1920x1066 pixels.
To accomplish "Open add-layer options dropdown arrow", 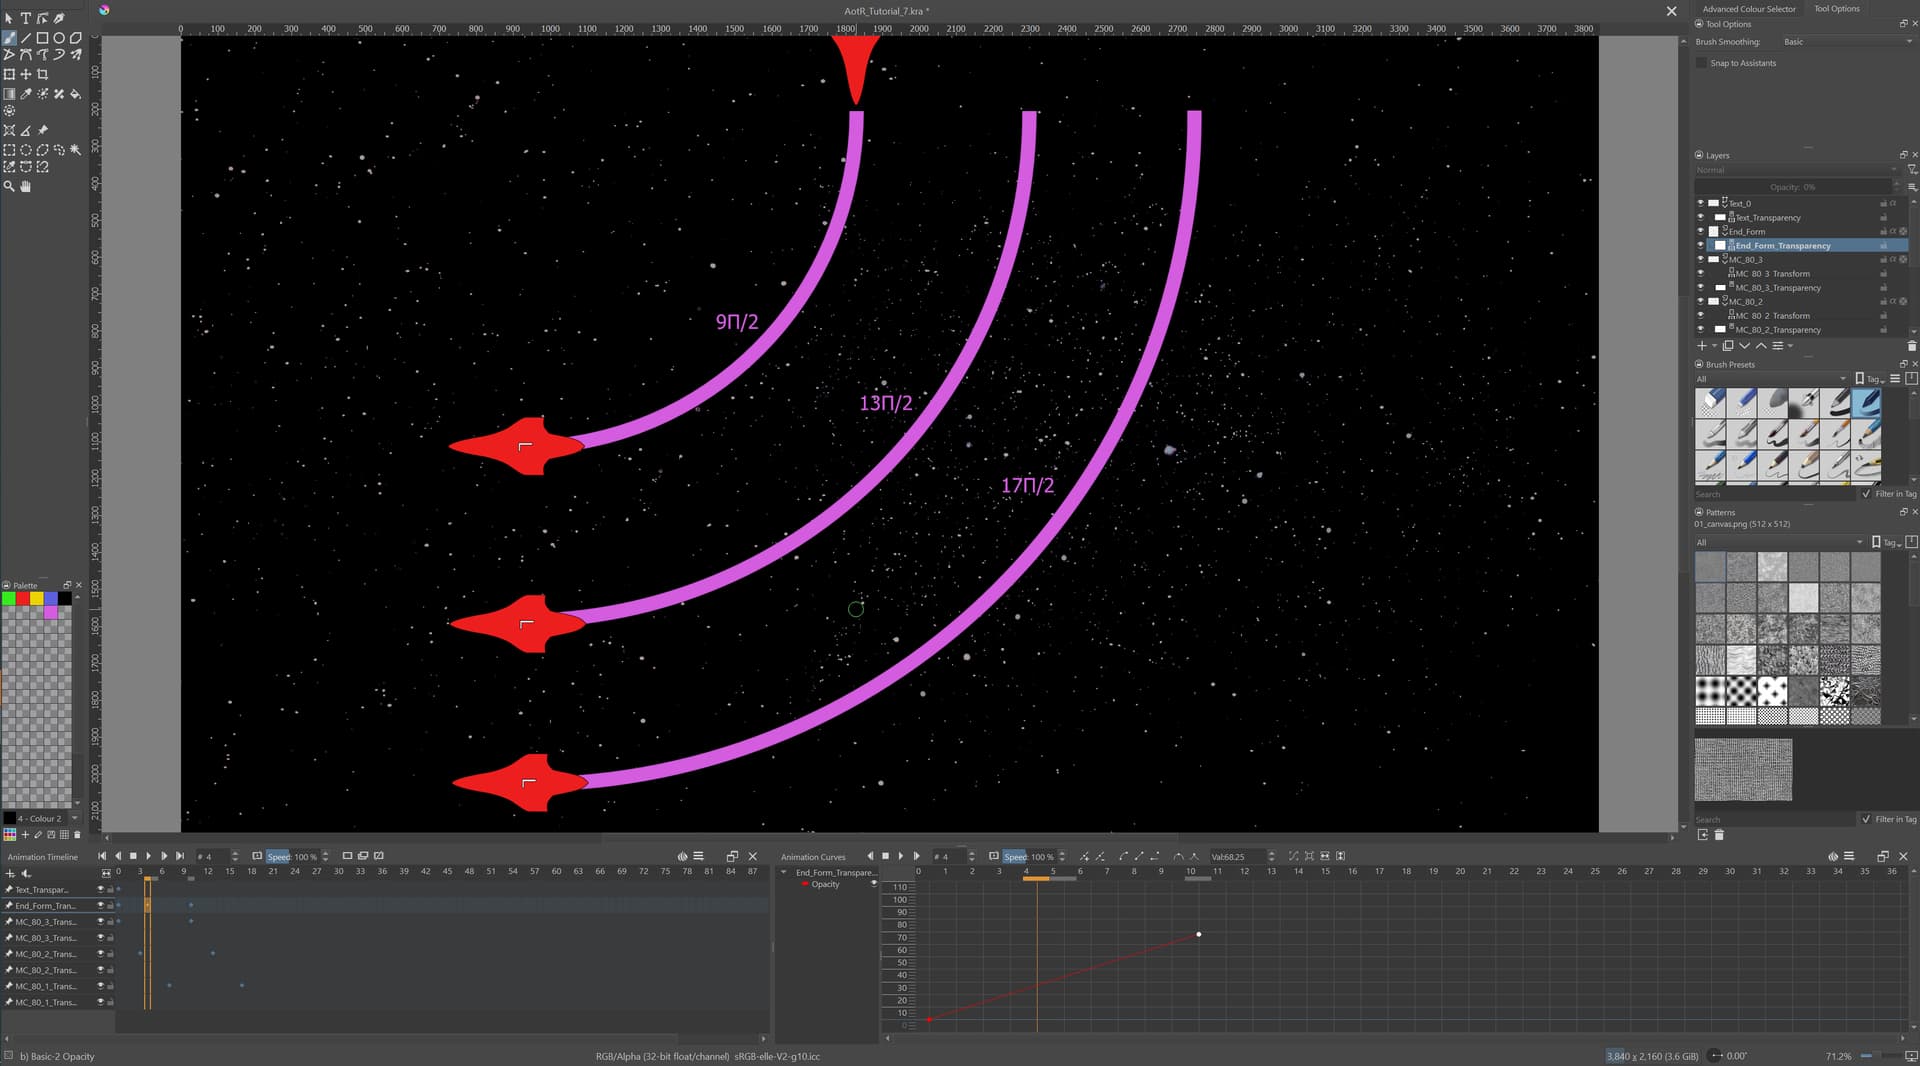I will coord(1714,346).
